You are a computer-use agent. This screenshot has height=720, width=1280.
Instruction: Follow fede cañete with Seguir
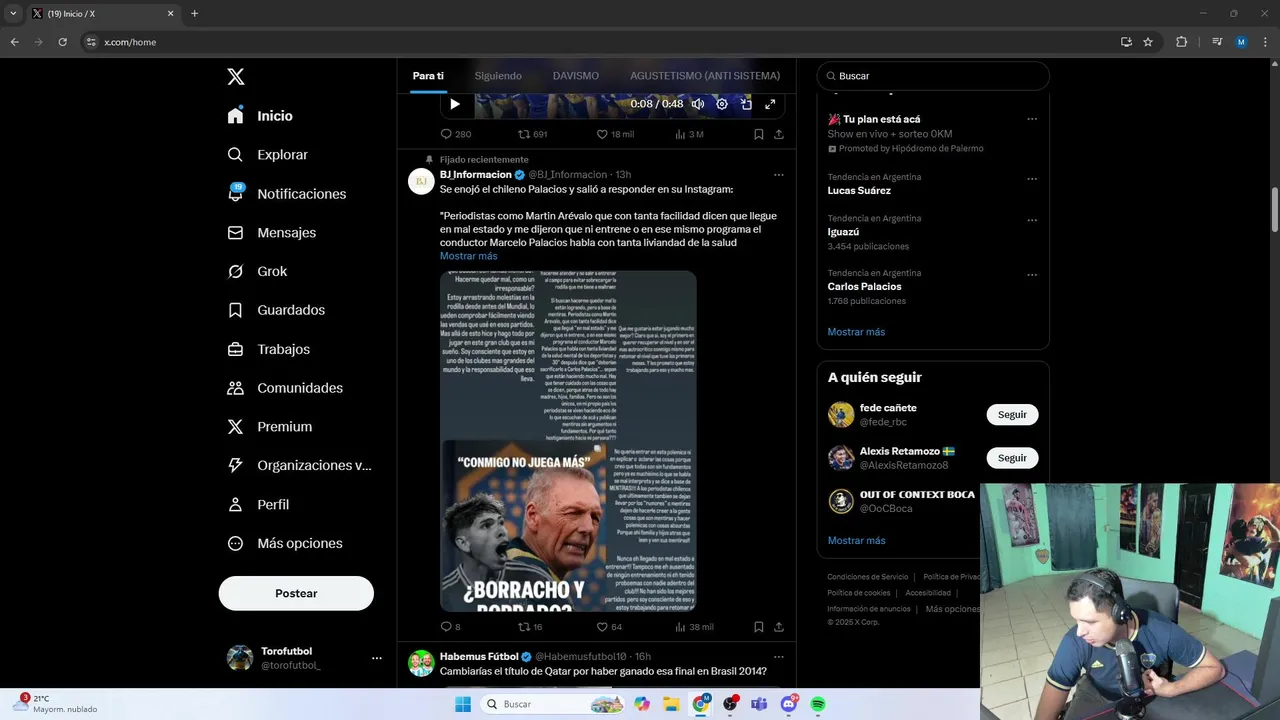coord(1012,415)
